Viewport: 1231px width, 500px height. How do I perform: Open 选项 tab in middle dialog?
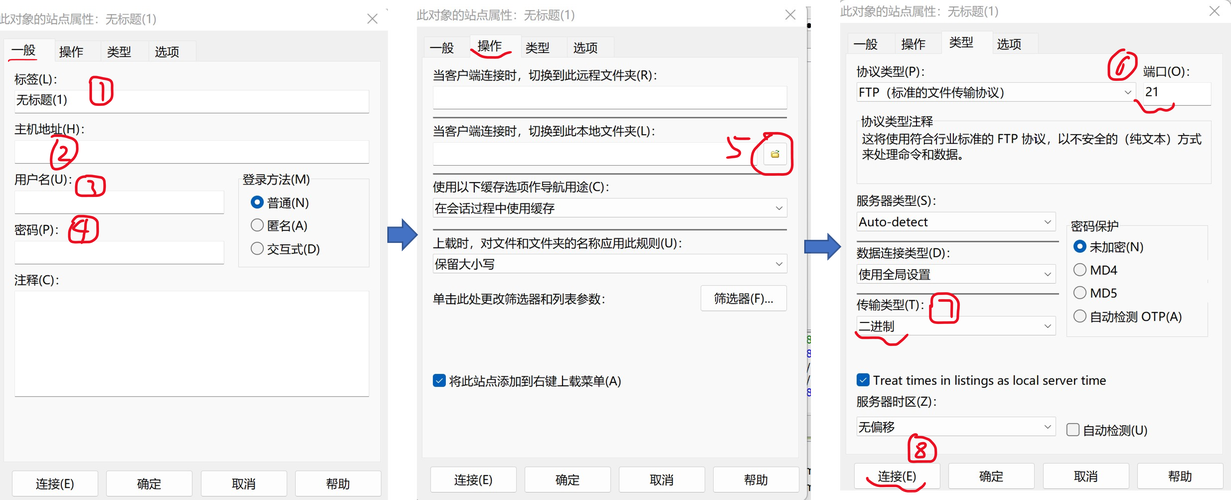[585, 47]
